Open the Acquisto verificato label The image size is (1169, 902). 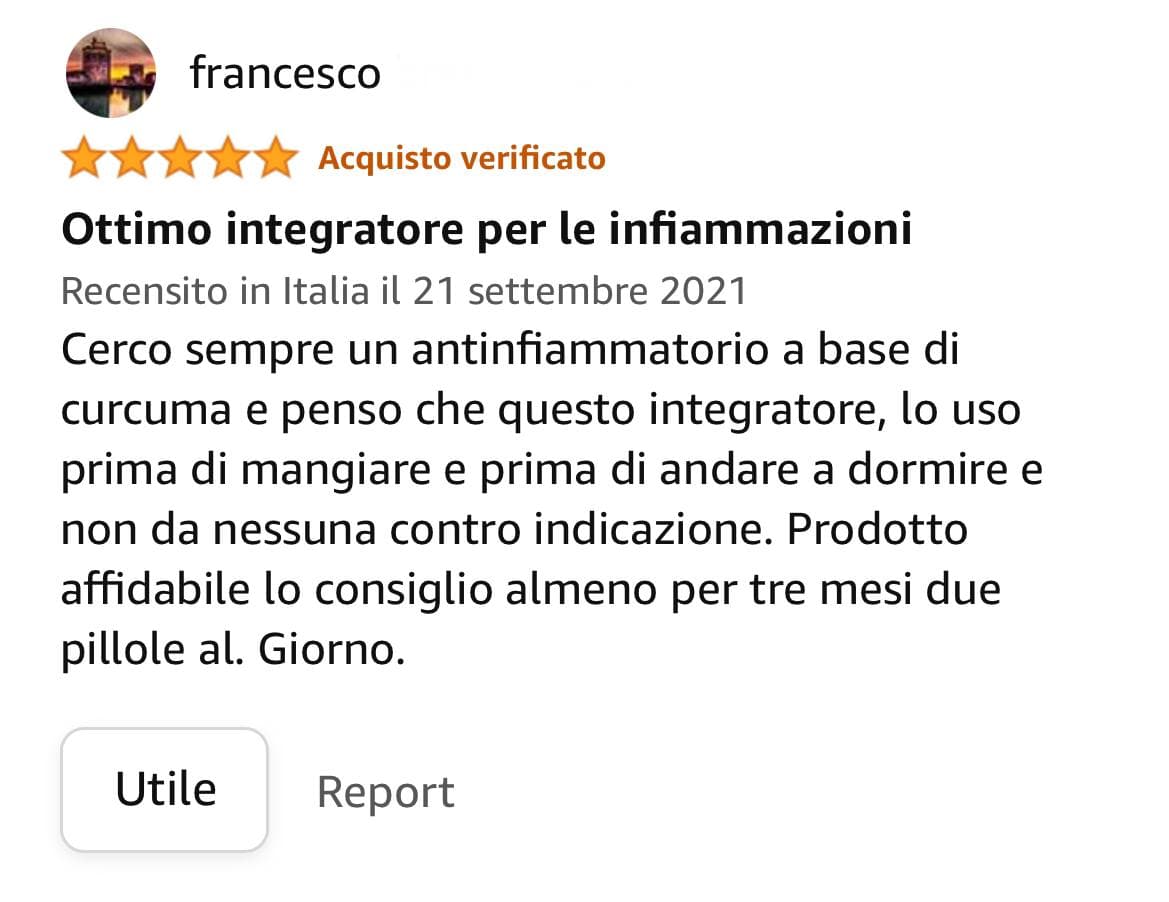pos(462,159)
